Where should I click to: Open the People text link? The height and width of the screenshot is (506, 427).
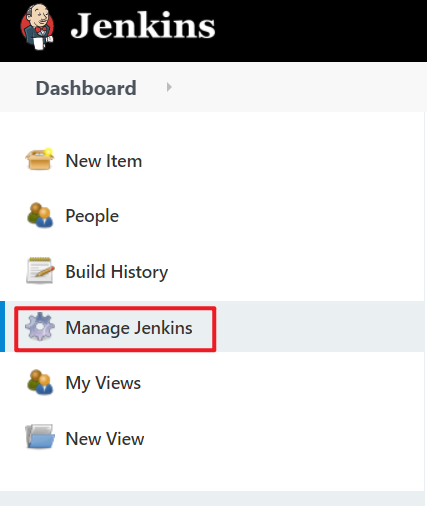(92, 216)
